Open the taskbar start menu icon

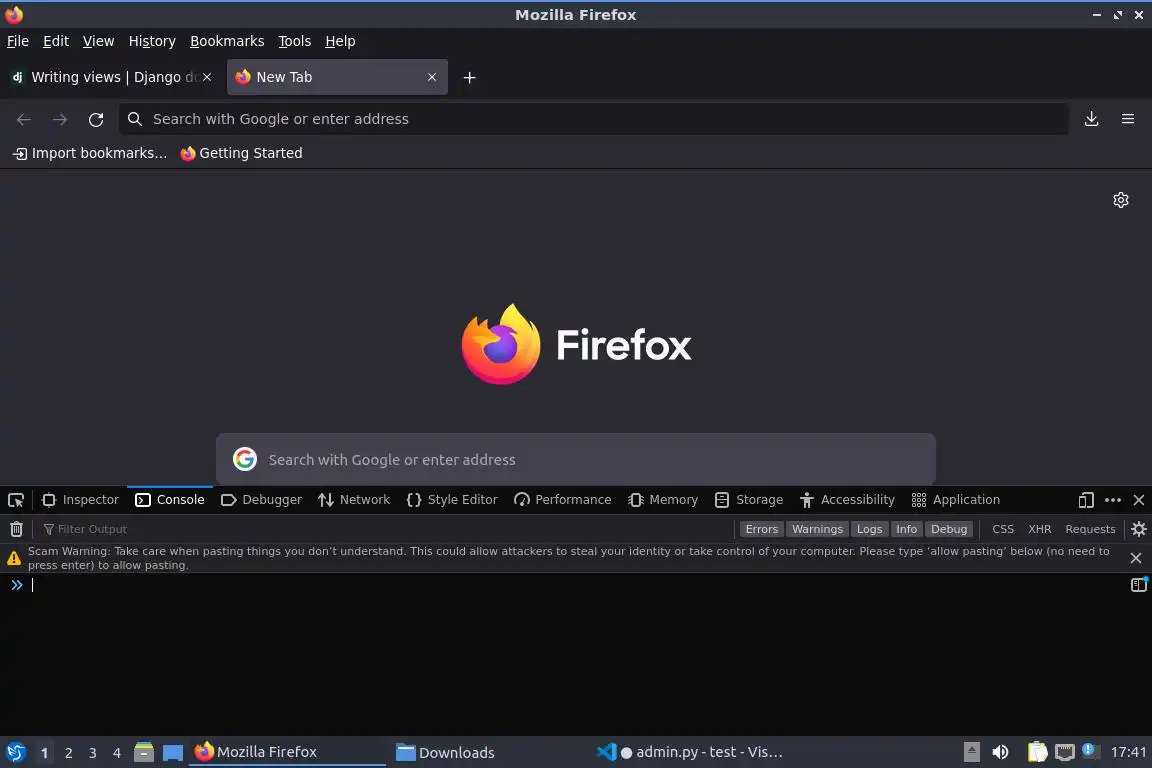coord(16,753)
